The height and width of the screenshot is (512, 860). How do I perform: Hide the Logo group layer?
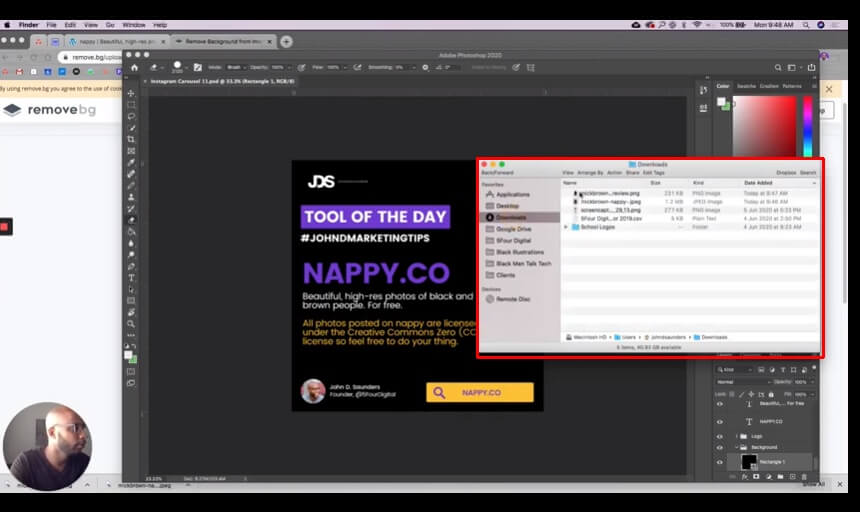[720, 436]
